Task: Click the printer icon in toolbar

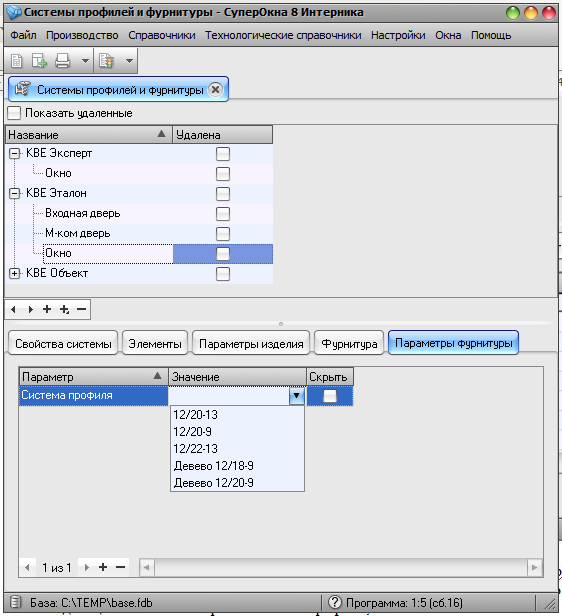Action: coord(62,61)
